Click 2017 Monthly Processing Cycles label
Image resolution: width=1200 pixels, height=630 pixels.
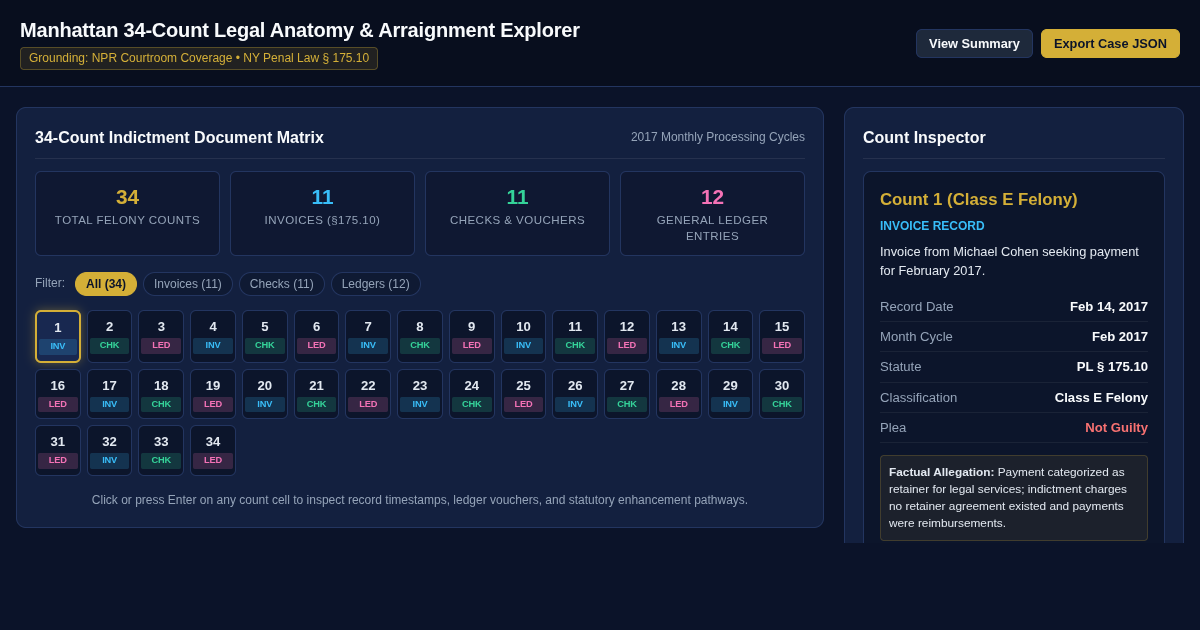pyautogui.click(x=718, y=137)
